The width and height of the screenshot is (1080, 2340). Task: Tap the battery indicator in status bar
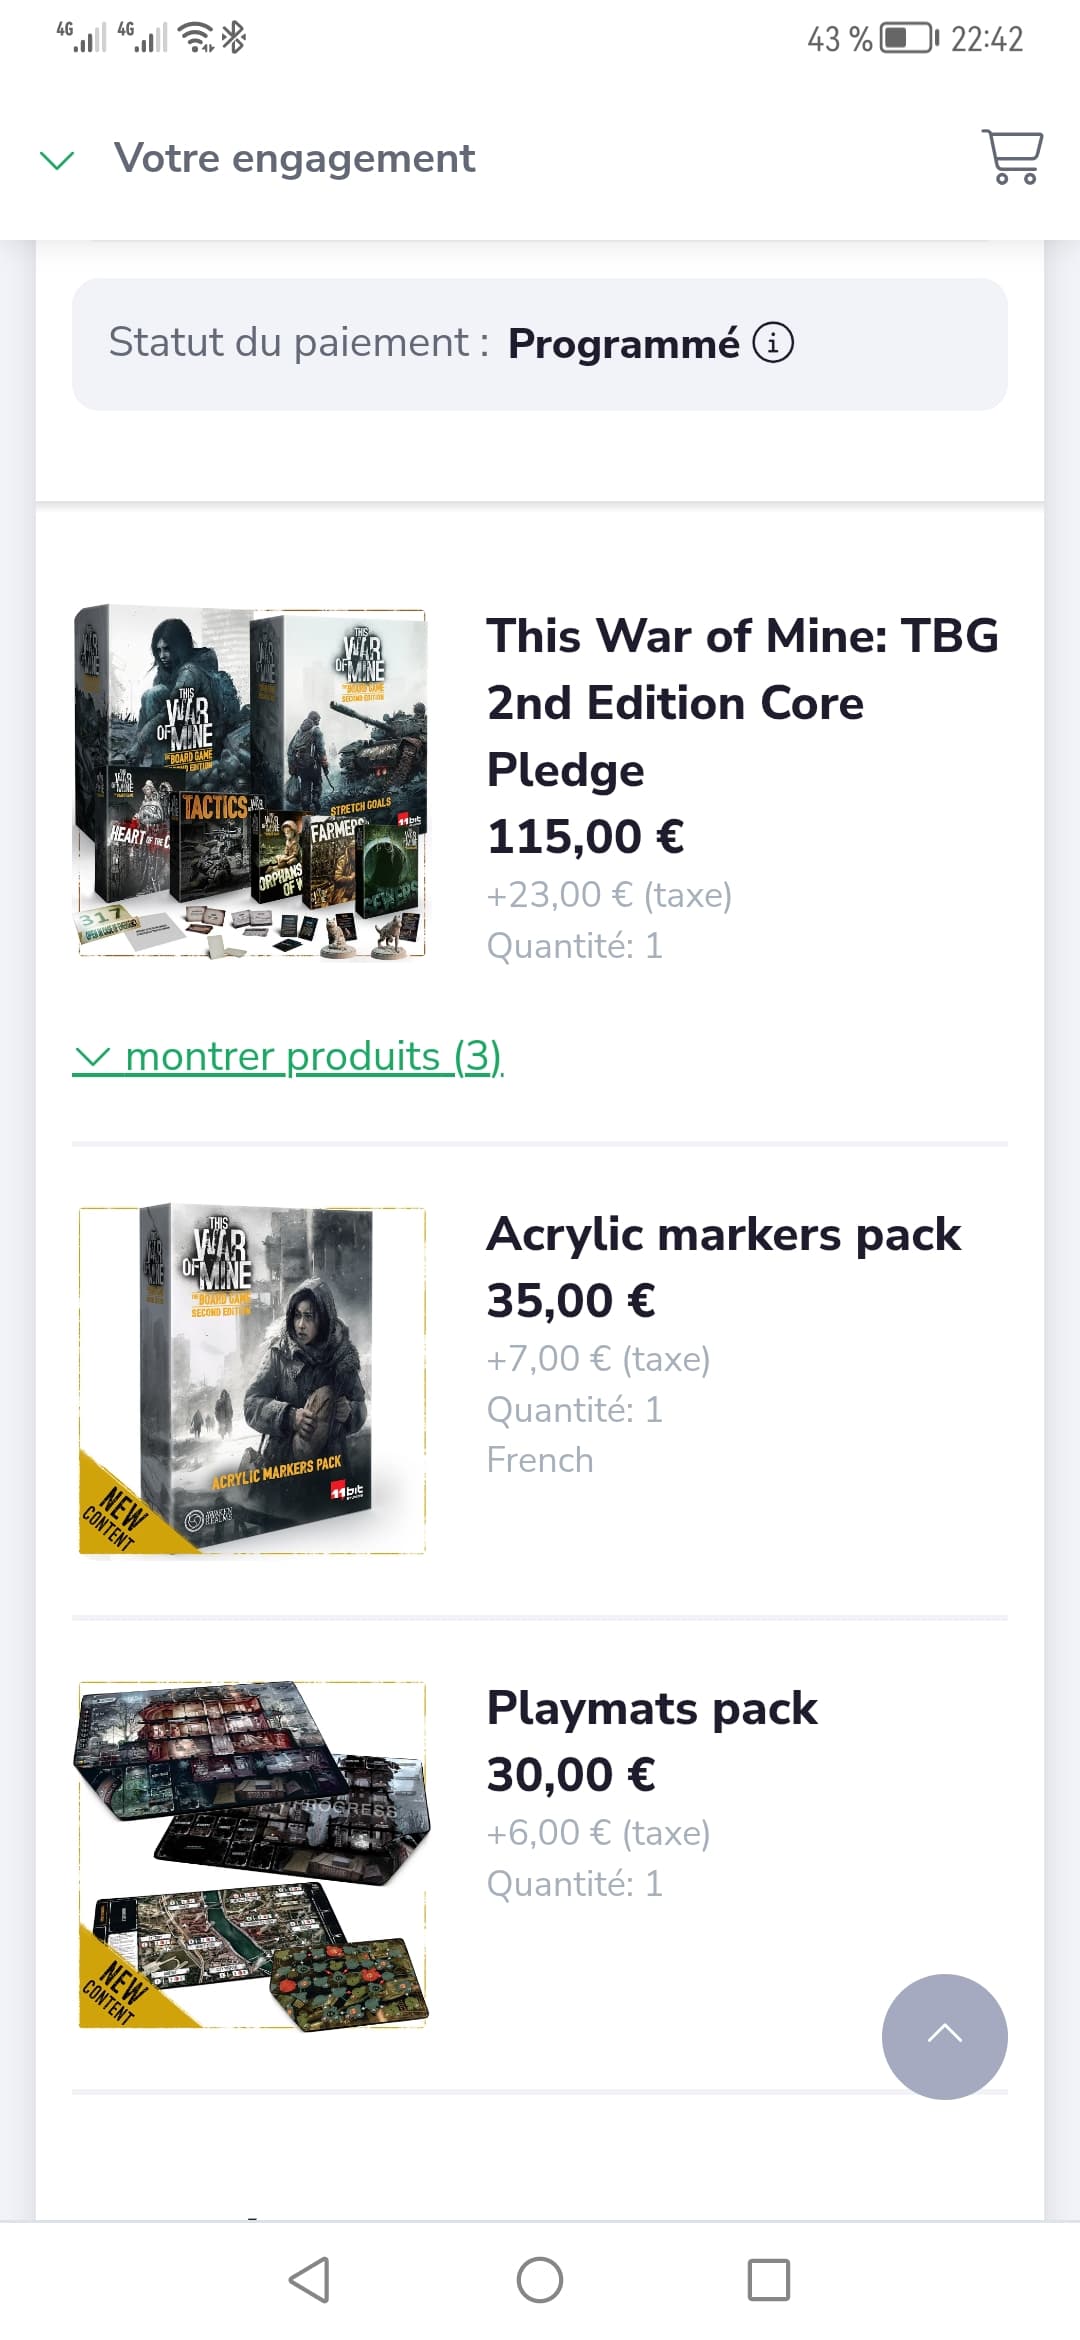click(908, 39)
